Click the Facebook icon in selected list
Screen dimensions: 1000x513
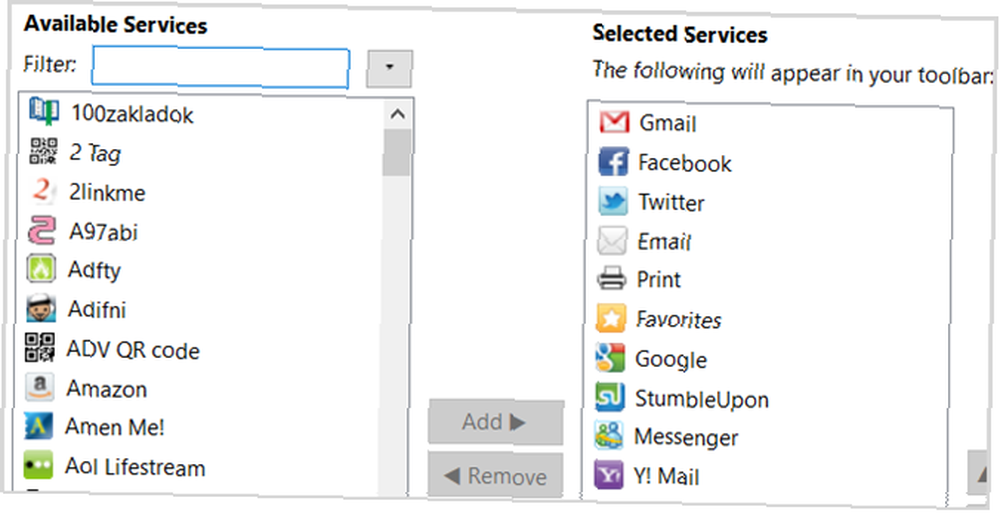pos(613,162)
